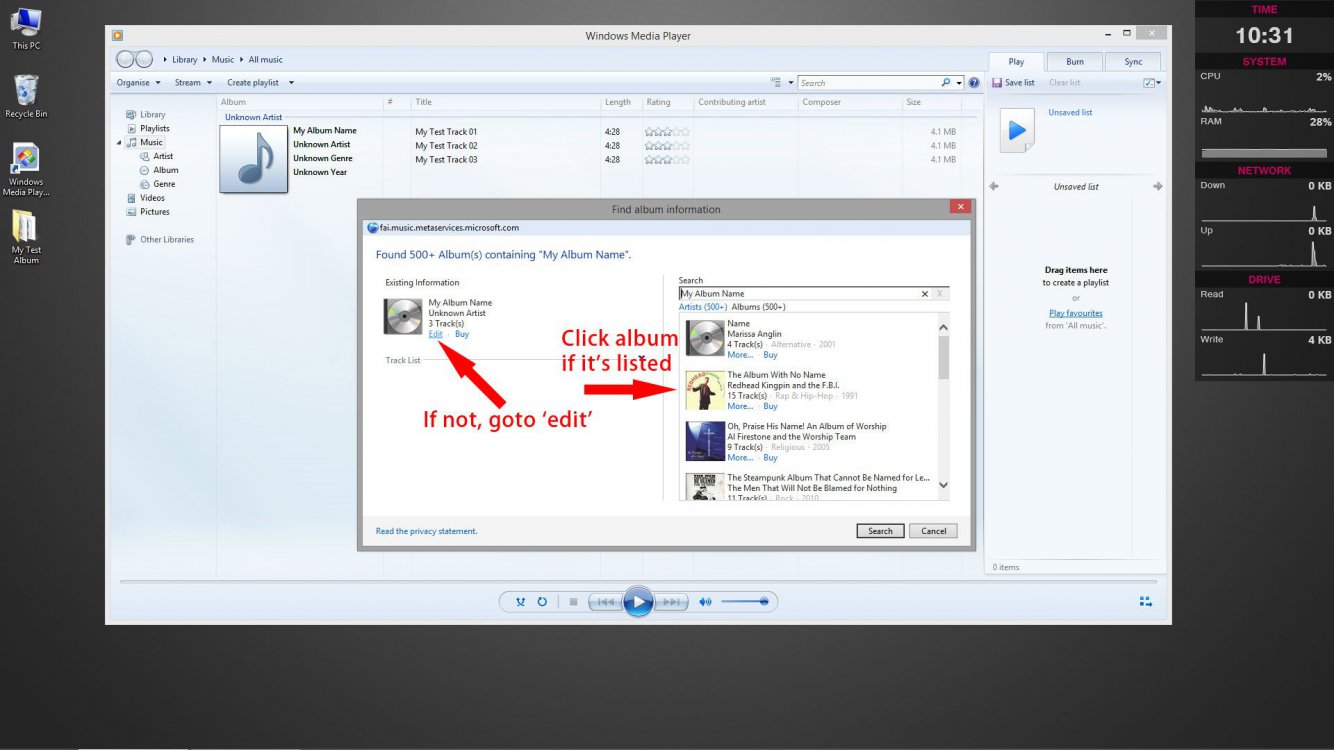Rate My Test Track 01 using stars
1334x750 pixels.
667,132
